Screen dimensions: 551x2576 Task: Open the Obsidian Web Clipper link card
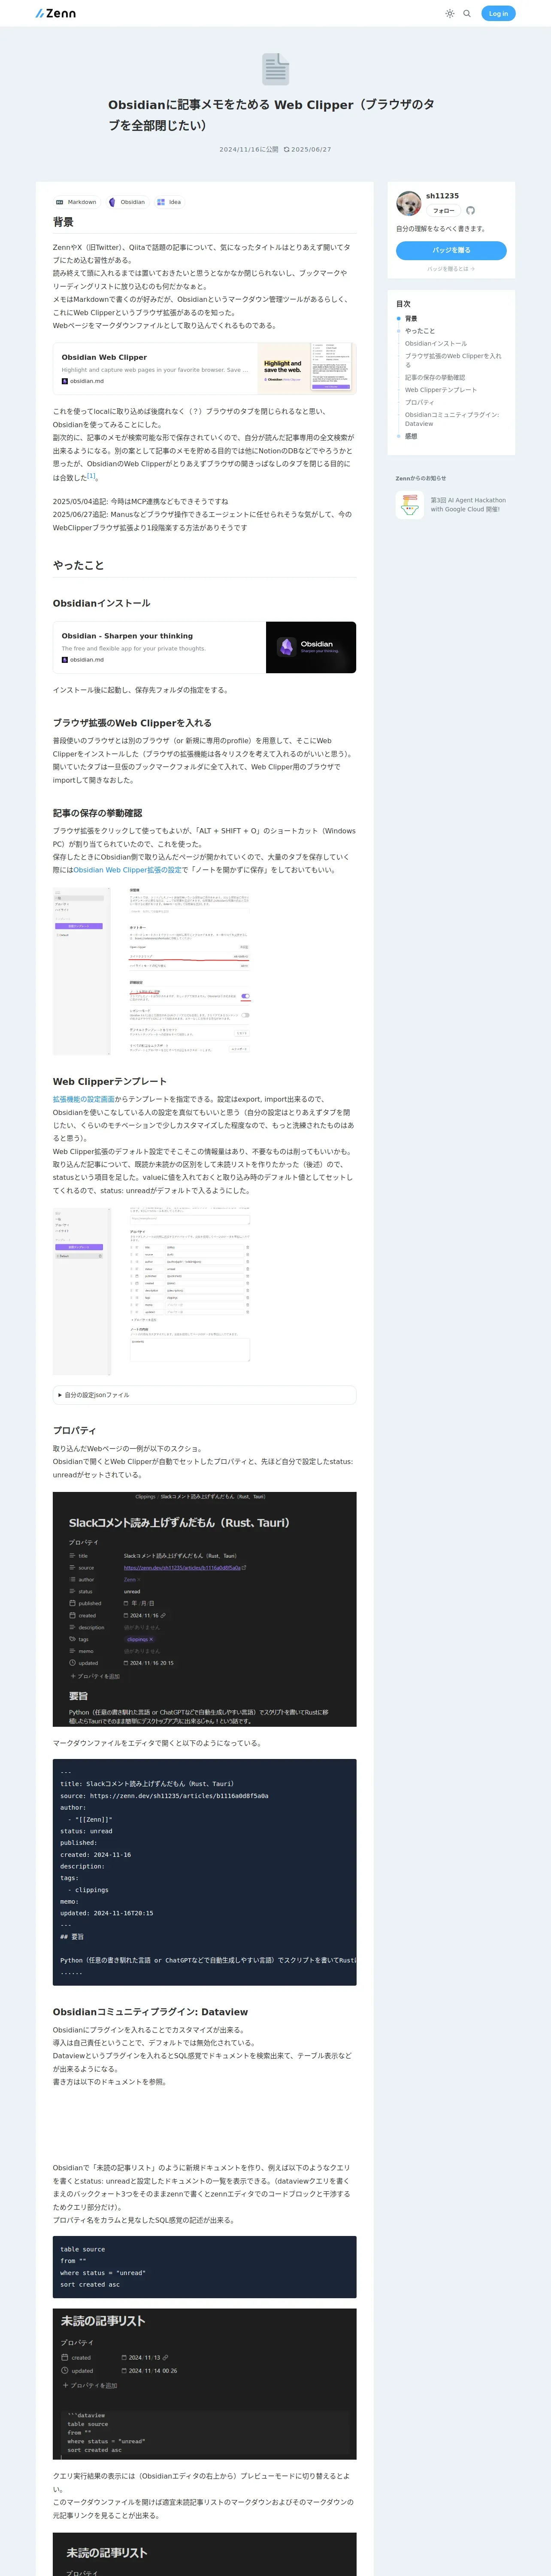click(204, 369)
